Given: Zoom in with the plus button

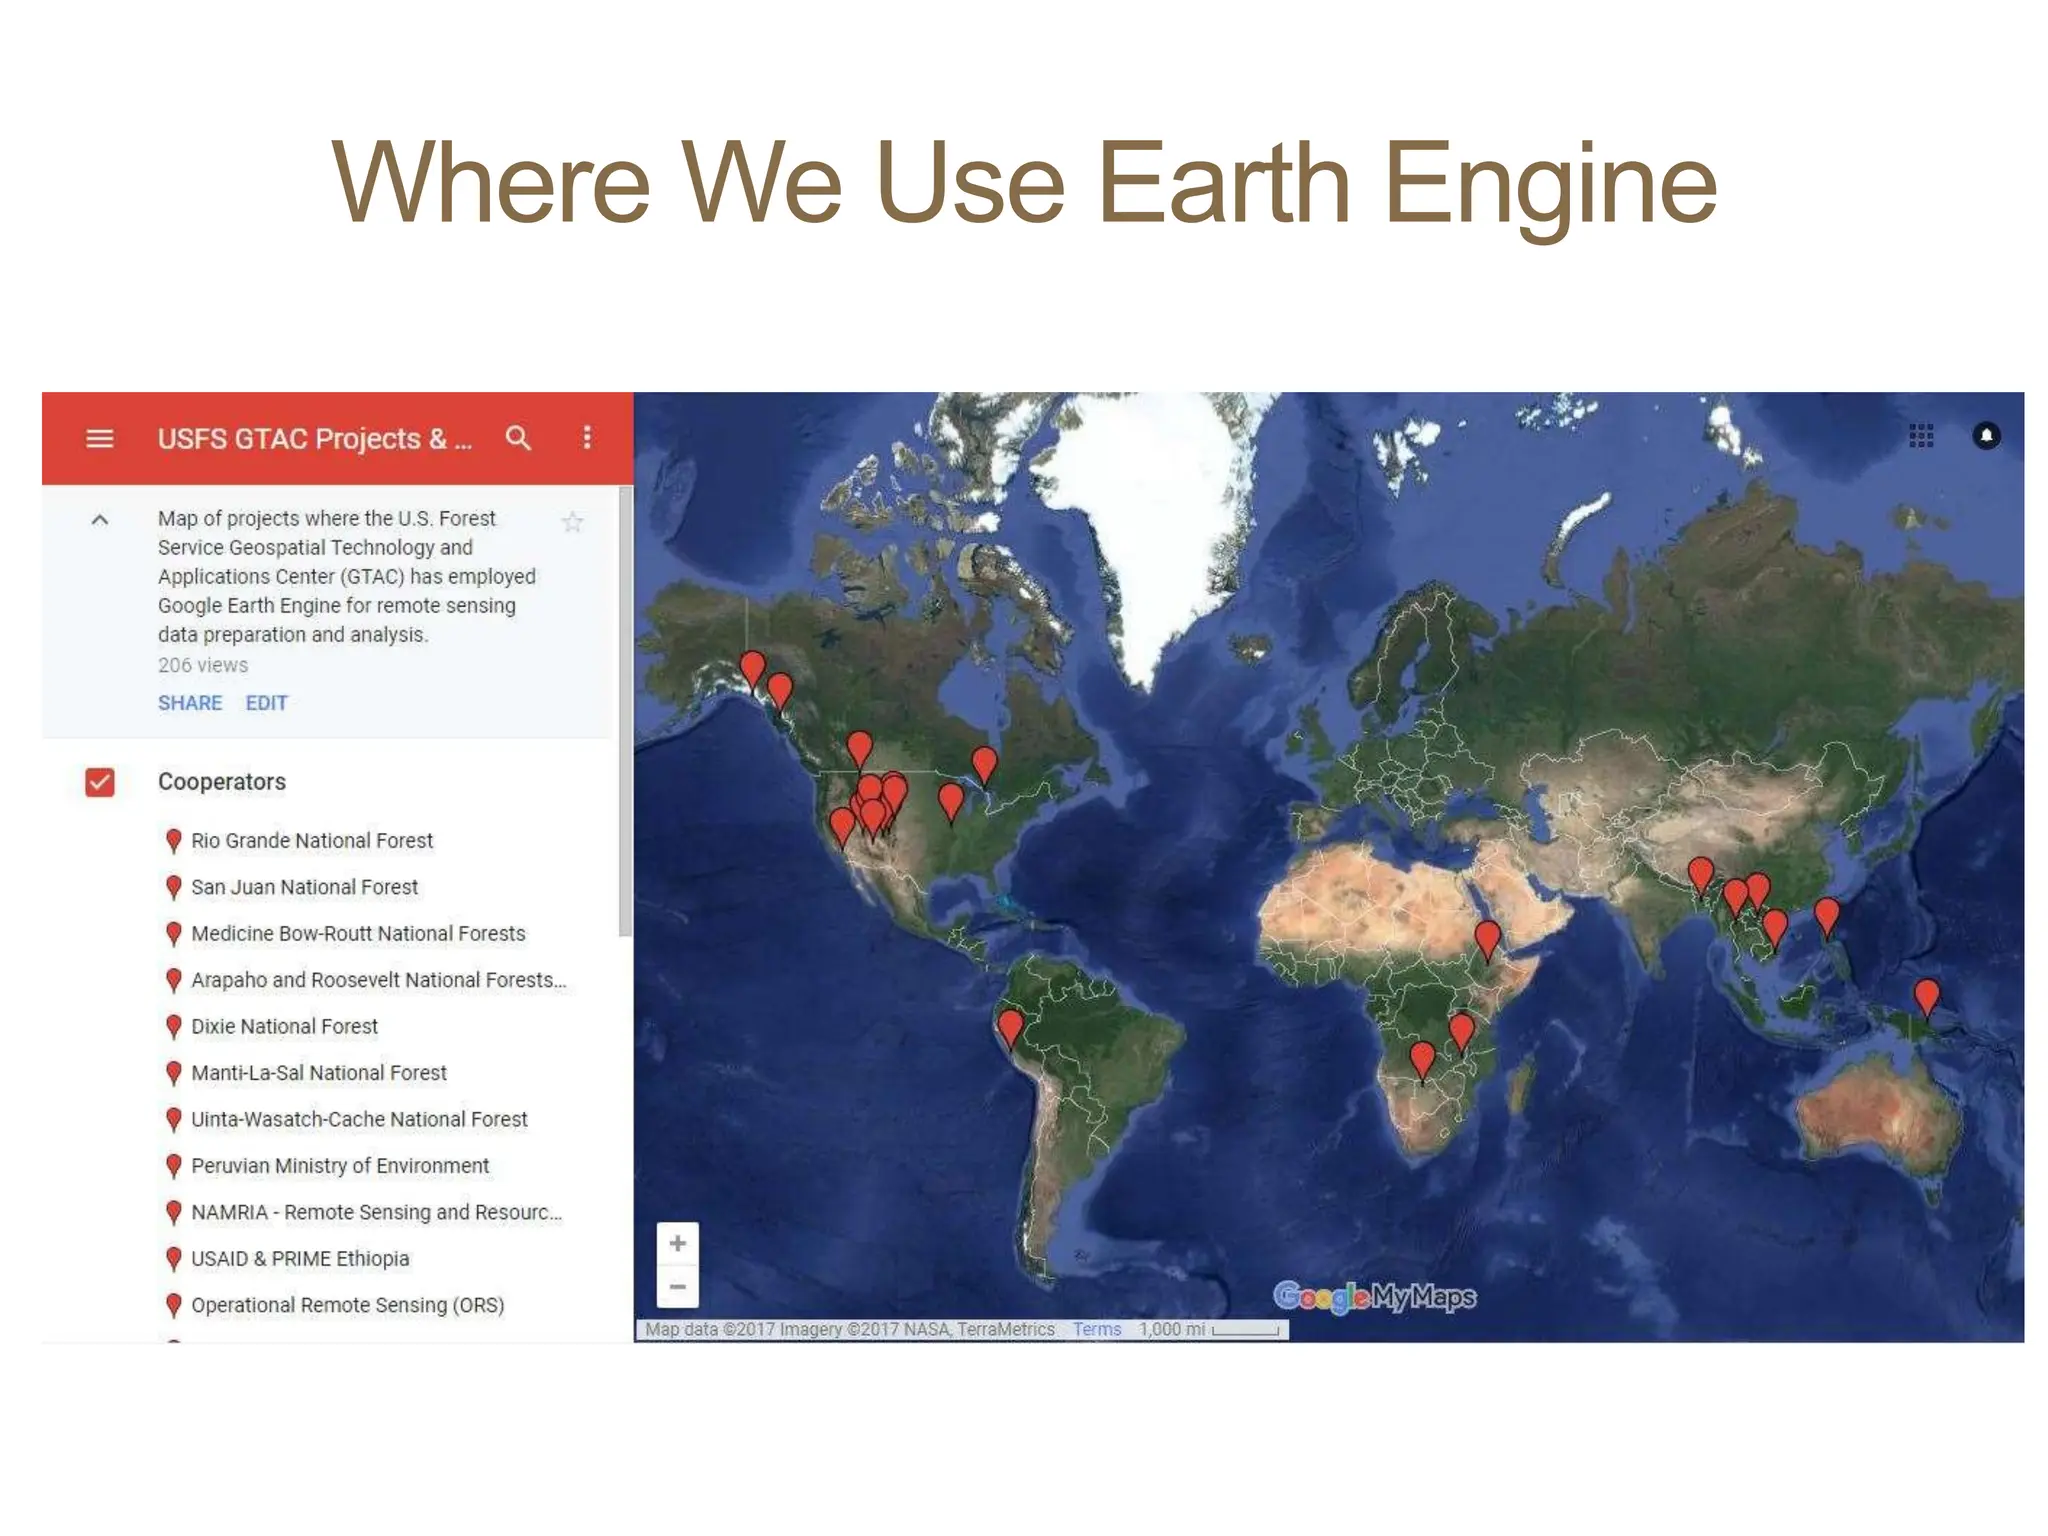Looking at the screenshot, I should pyautogui.click(x=677, y=1243).
